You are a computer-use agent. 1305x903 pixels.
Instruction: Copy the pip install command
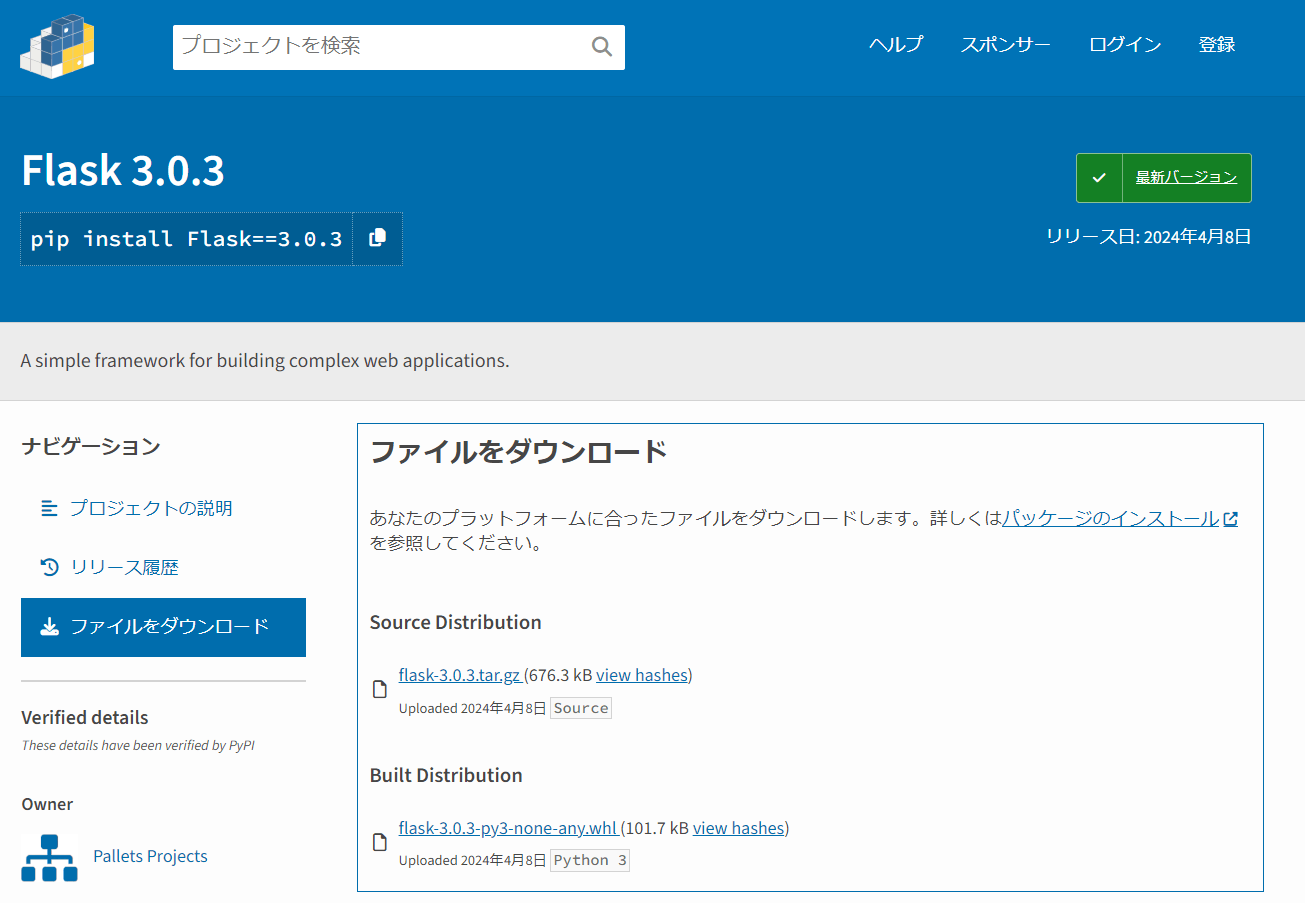(377, 238)
